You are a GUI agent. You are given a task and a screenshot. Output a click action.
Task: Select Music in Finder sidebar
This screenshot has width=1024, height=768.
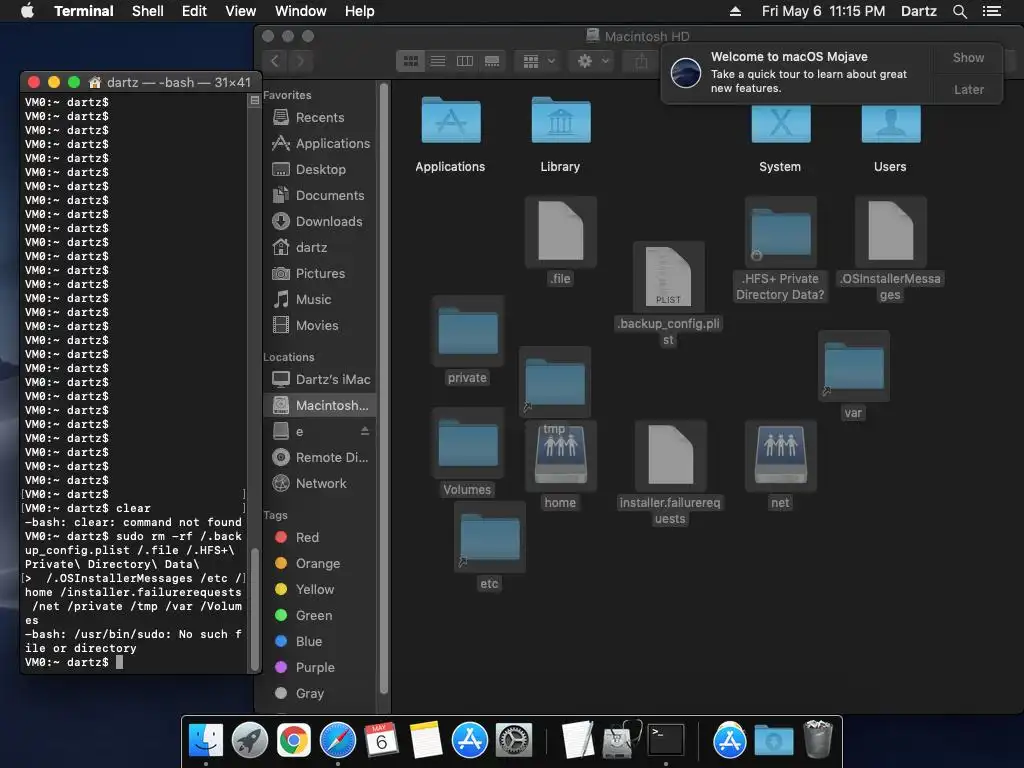(319, 300)
